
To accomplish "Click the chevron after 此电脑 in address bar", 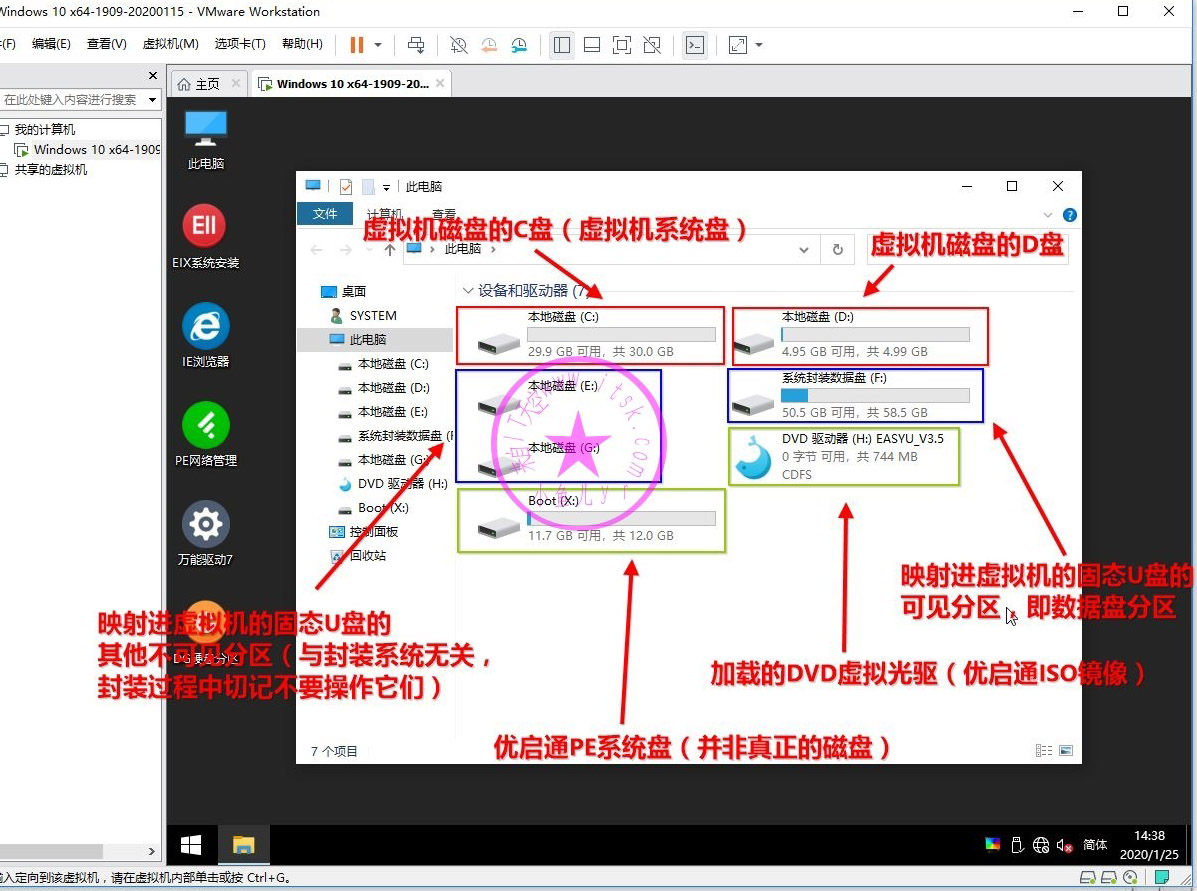I will [x=493, y=249].
